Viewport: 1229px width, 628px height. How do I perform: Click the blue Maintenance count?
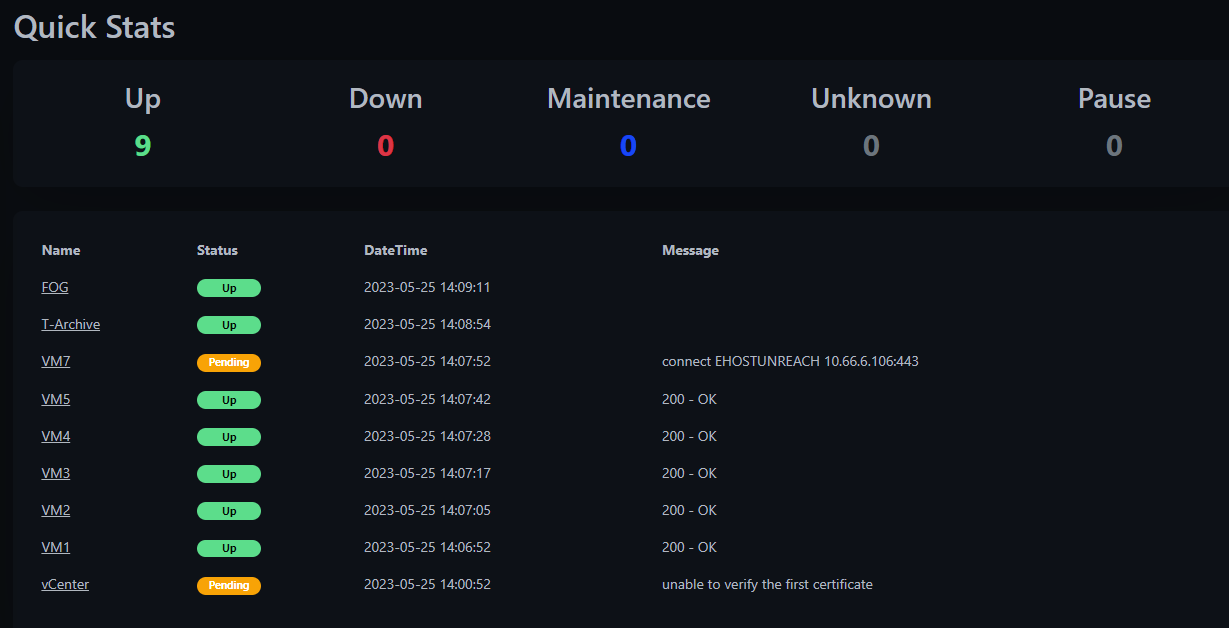[628, 146]
